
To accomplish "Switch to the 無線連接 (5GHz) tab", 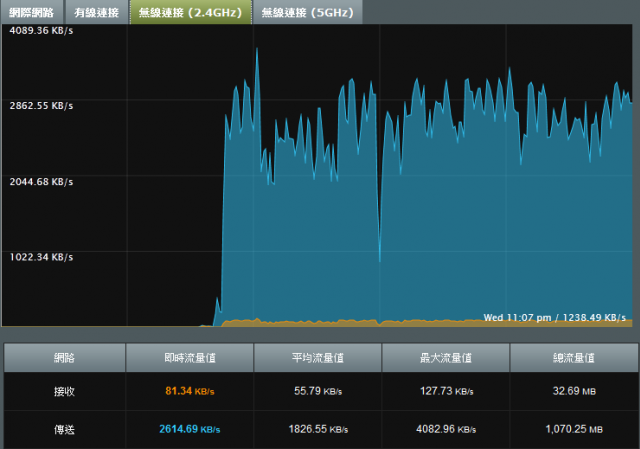I will point(307,12).
